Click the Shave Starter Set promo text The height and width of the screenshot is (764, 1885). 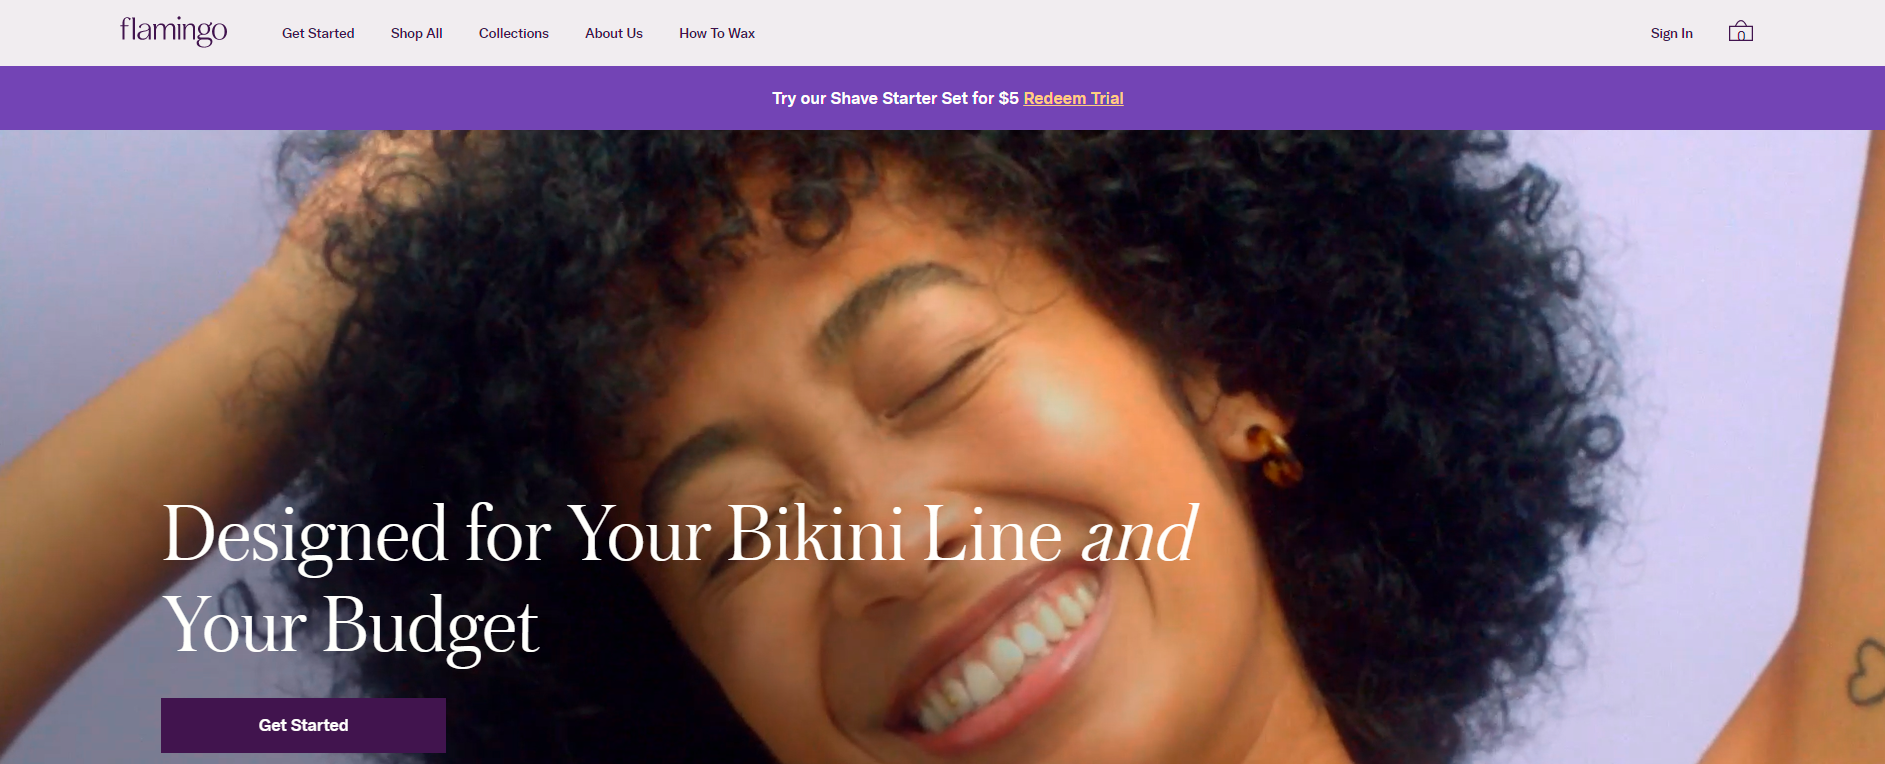pos(895,98)
